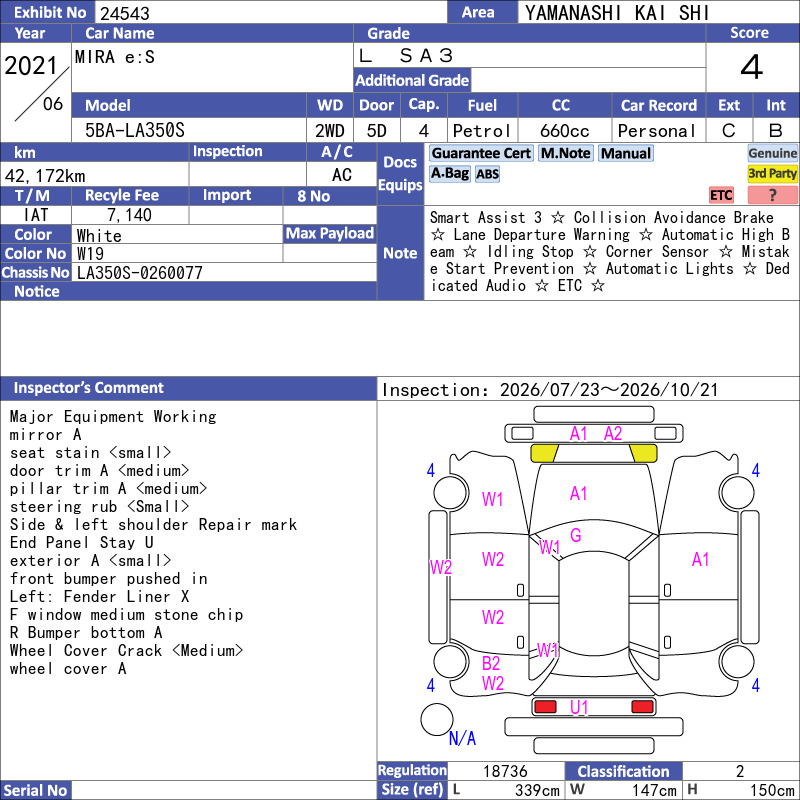Select the W1 mark on left front fender
The height and width of the screenshot is (800, 800).
492,499
